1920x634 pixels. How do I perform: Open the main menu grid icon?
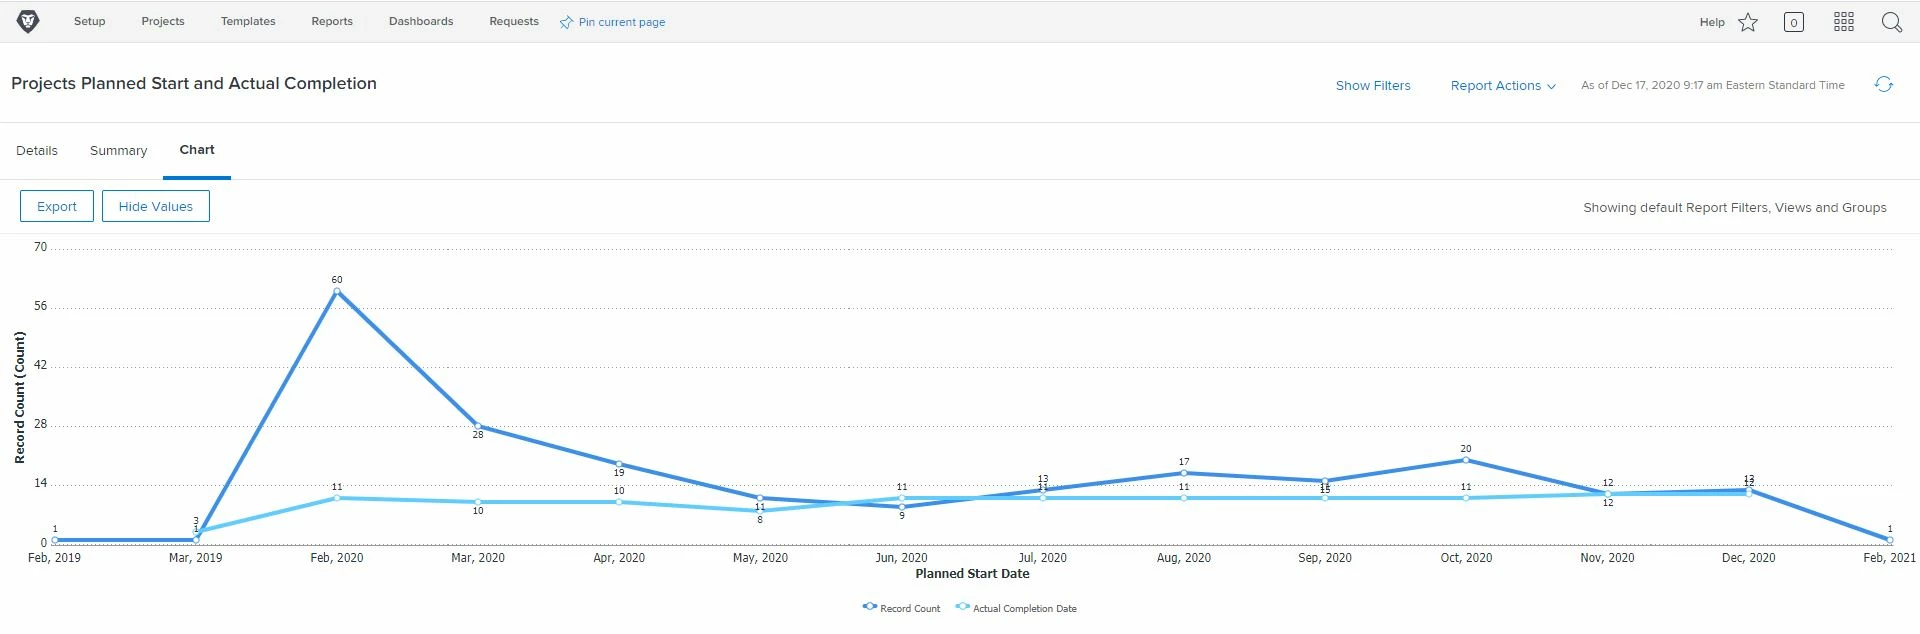pos(1844,22)
